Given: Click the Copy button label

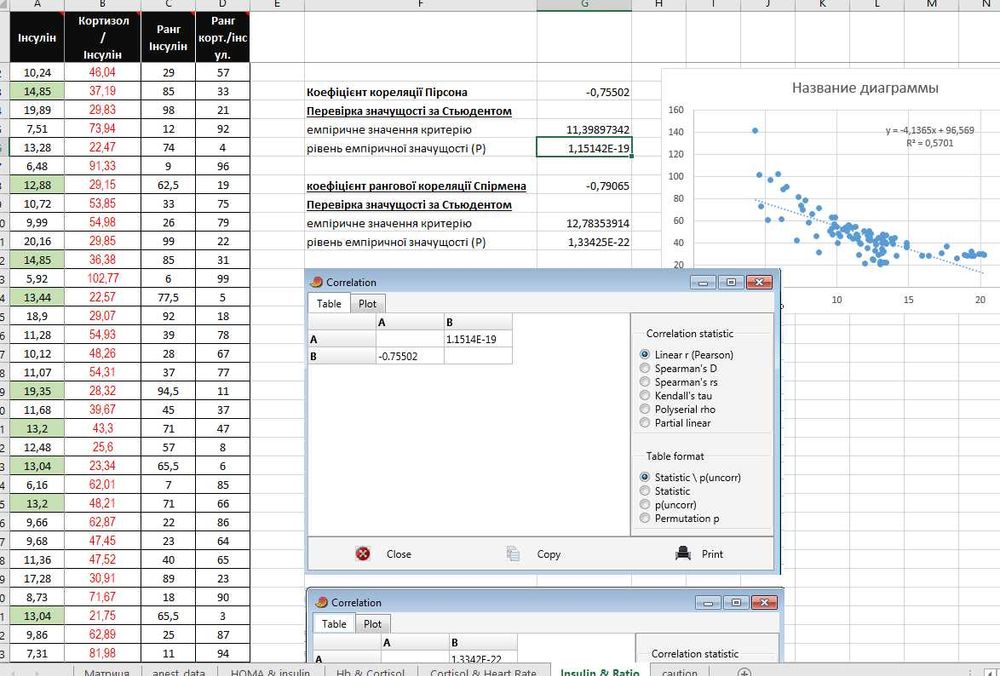Looking at the screenshot, I should [548, 554].
